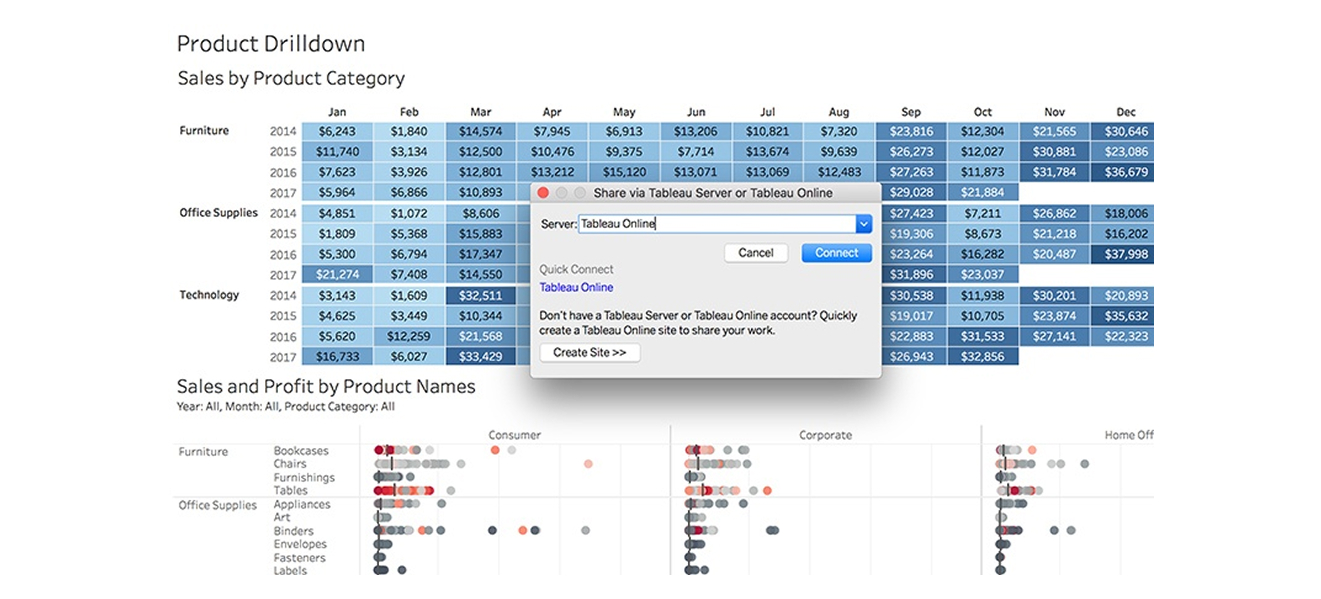The width and height of the screenshot is (1321, 599).
Task: Select the Envelopes row label
Action: tap(300, 544)
